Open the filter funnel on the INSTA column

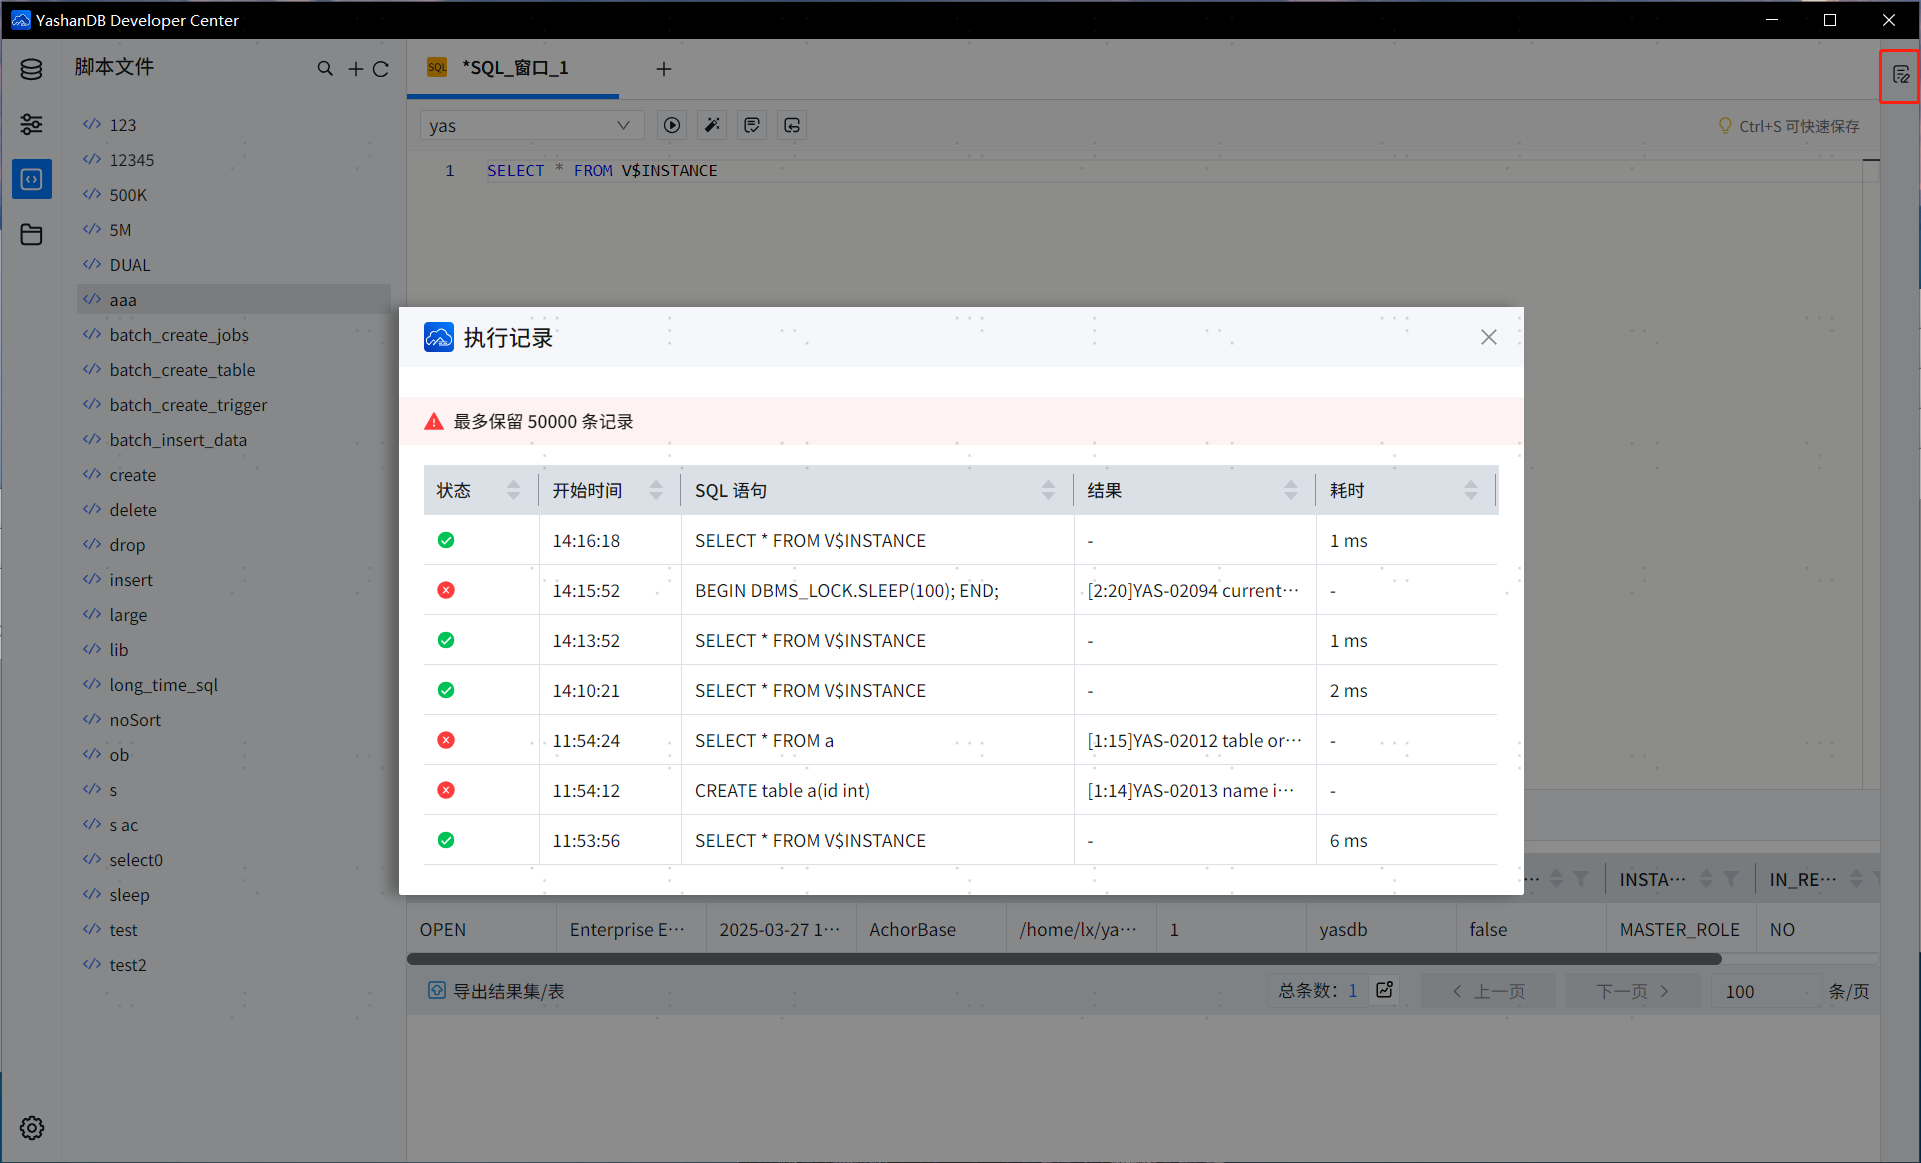click(1731, 878)
